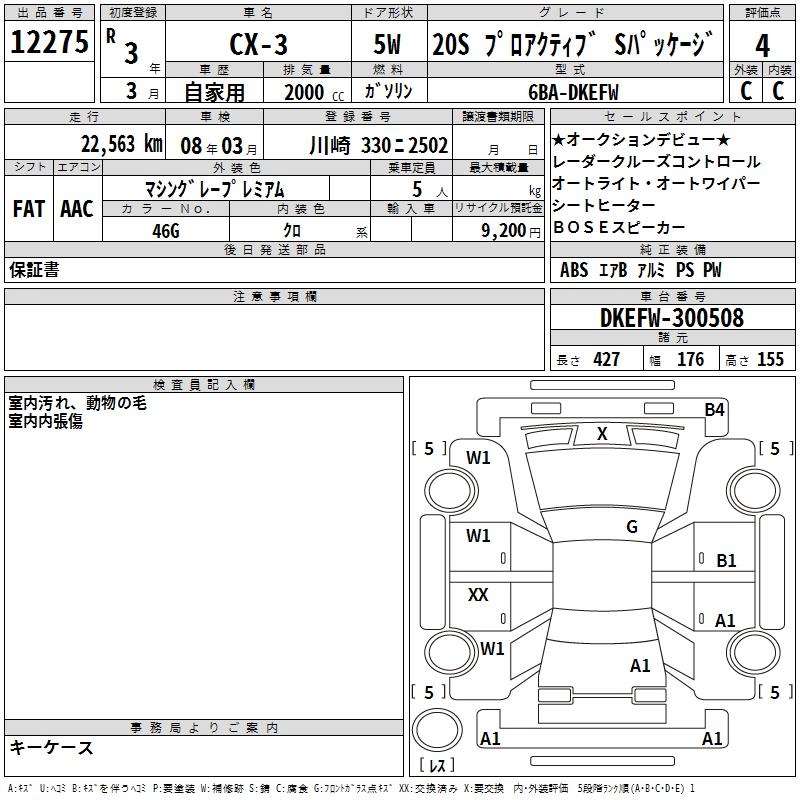Select seating capacity 5 人
Image resolution: width=800 pixels, height=800 pixels.
[x=430, y=190]
